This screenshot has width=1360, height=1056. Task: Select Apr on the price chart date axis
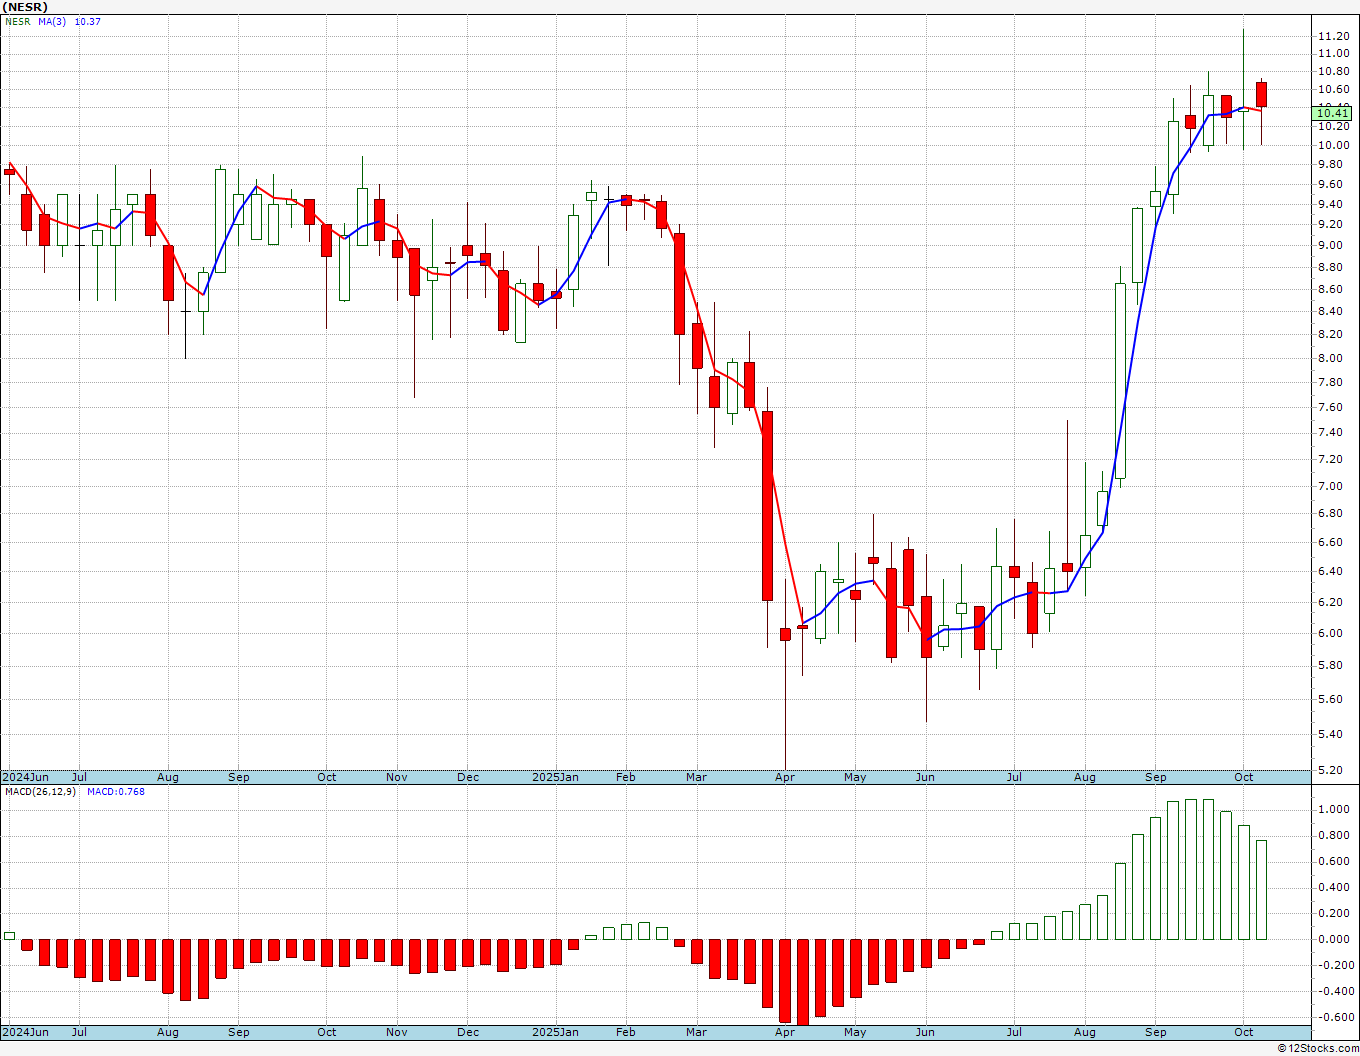point(785,777)
